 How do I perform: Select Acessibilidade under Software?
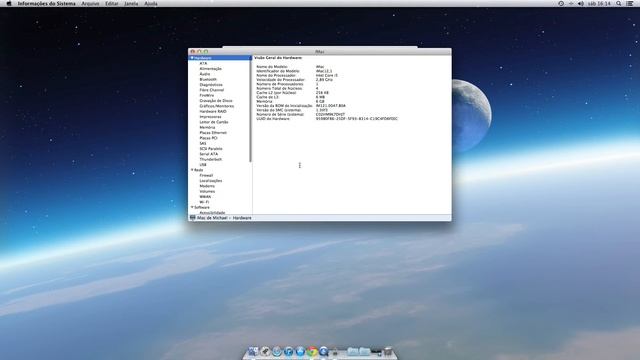(x=212, y=213)
